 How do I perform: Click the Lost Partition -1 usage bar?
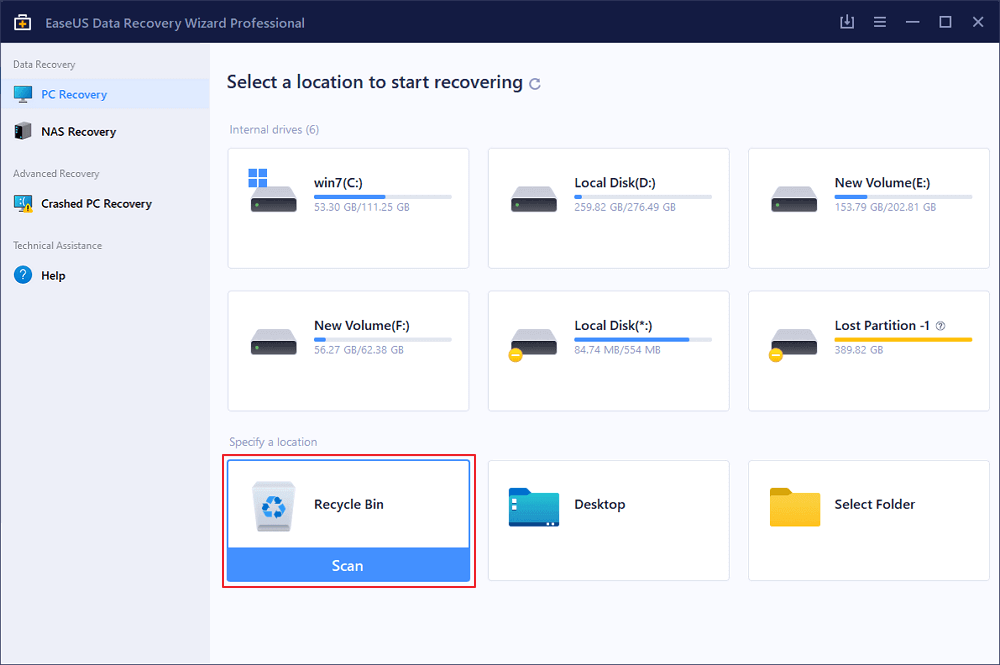(903, 340)
